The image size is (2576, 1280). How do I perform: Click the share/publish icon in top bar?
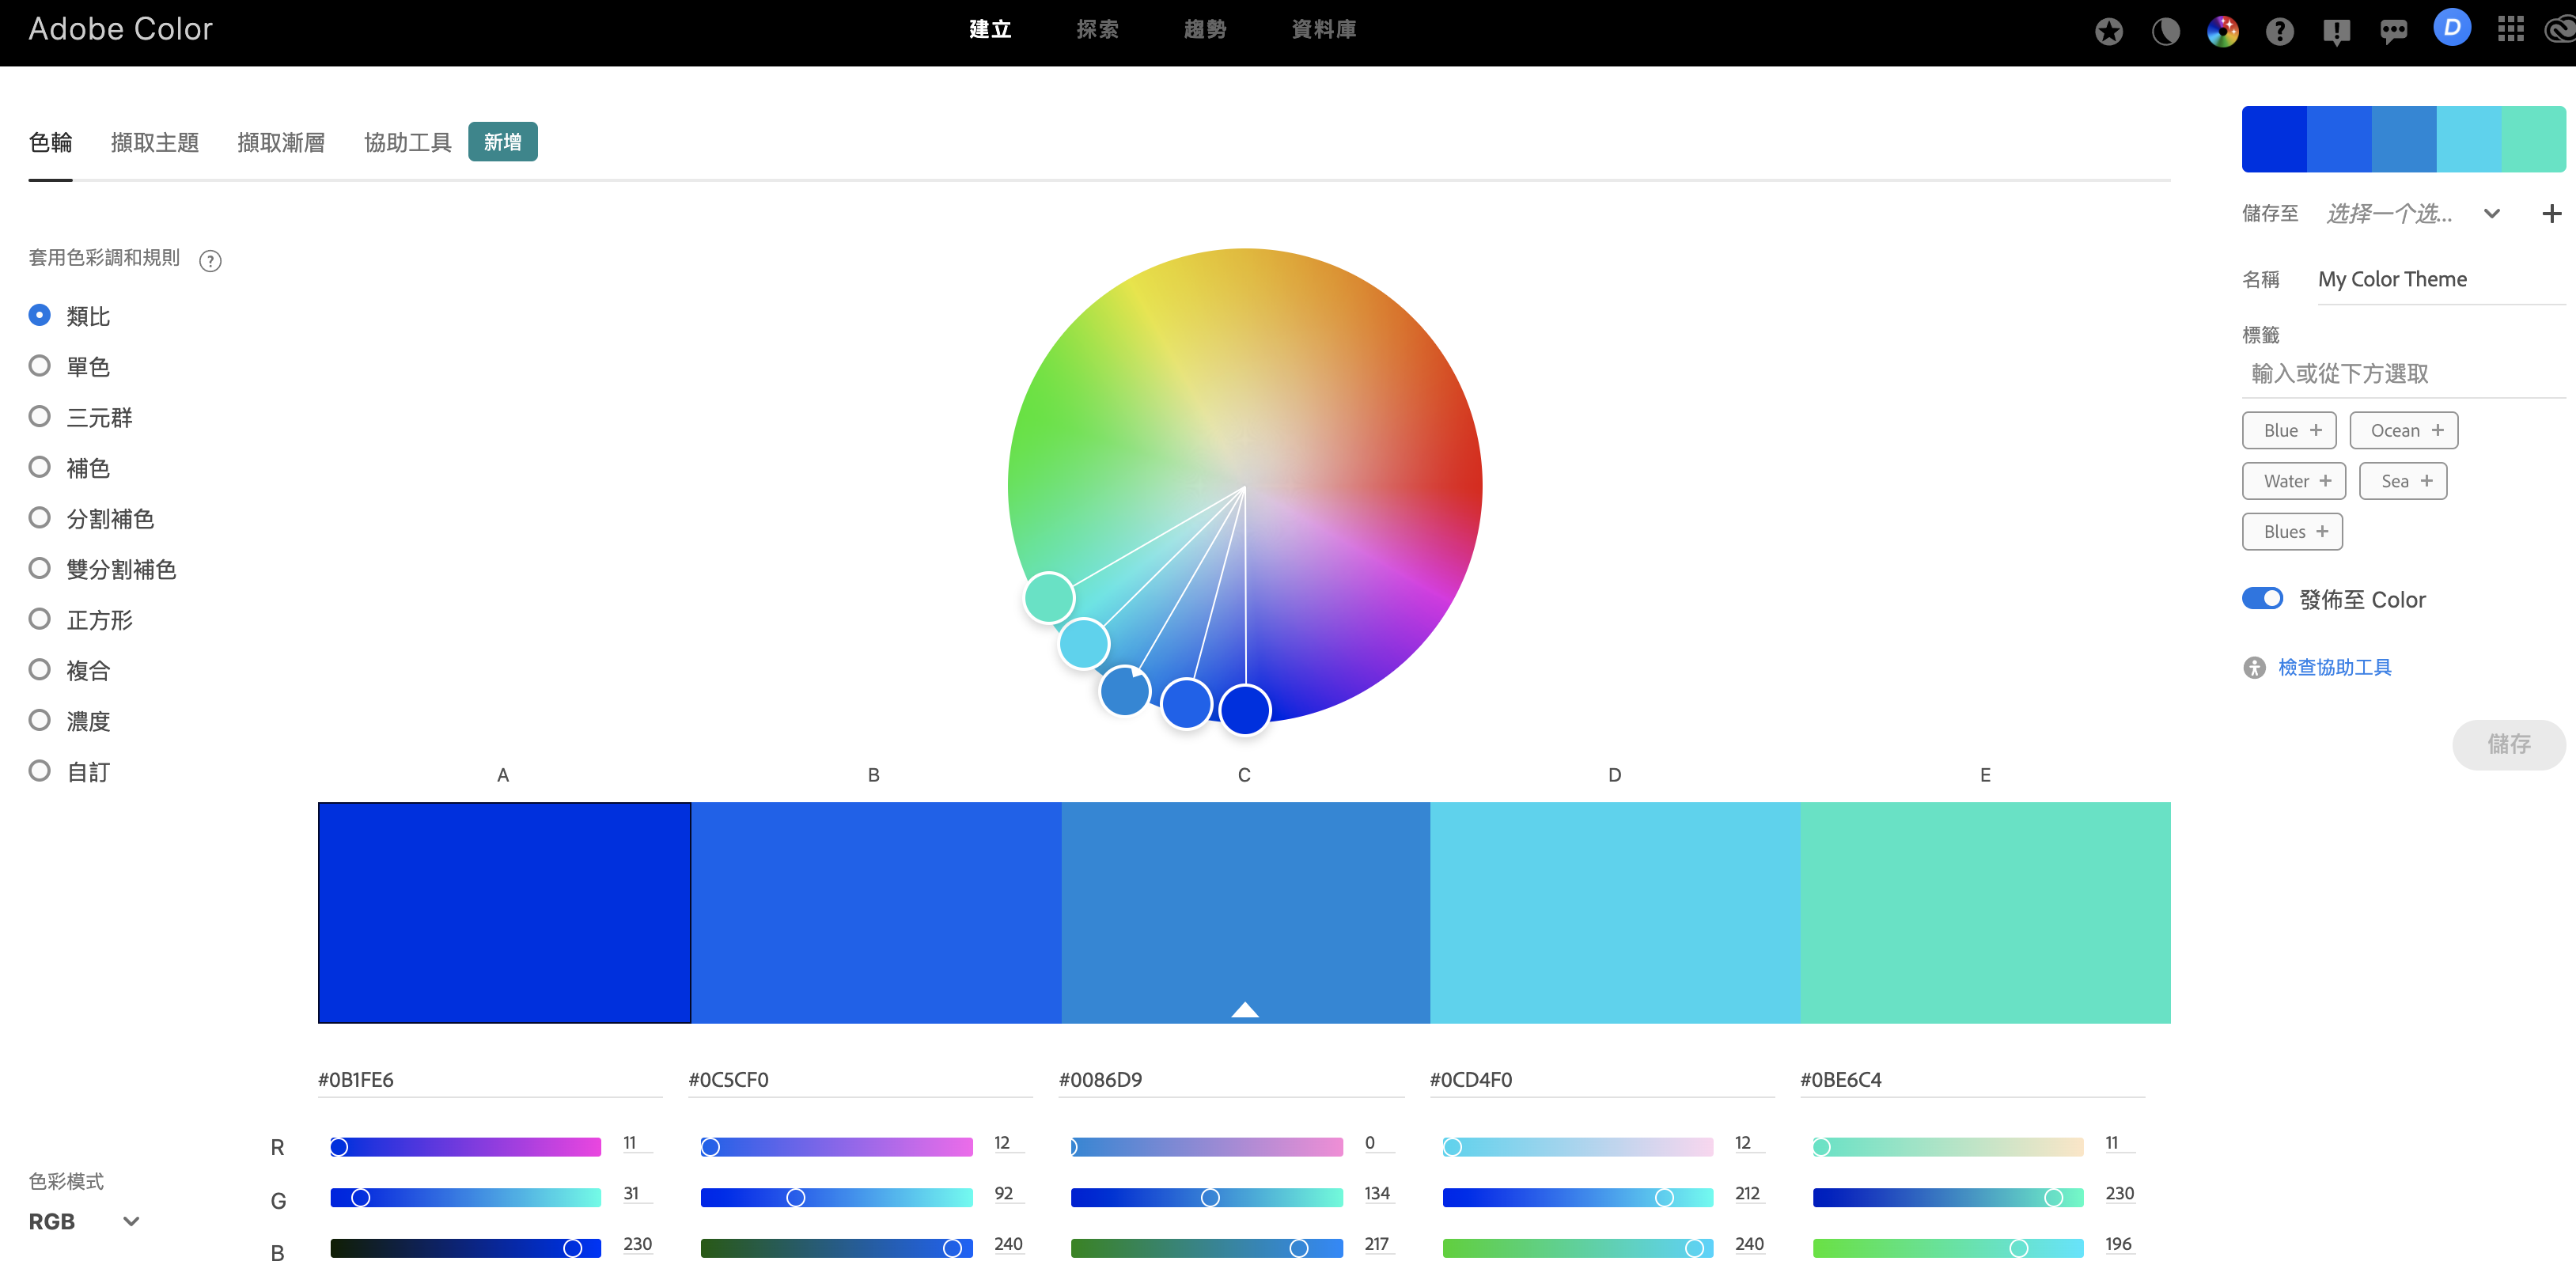point(2333,31)
